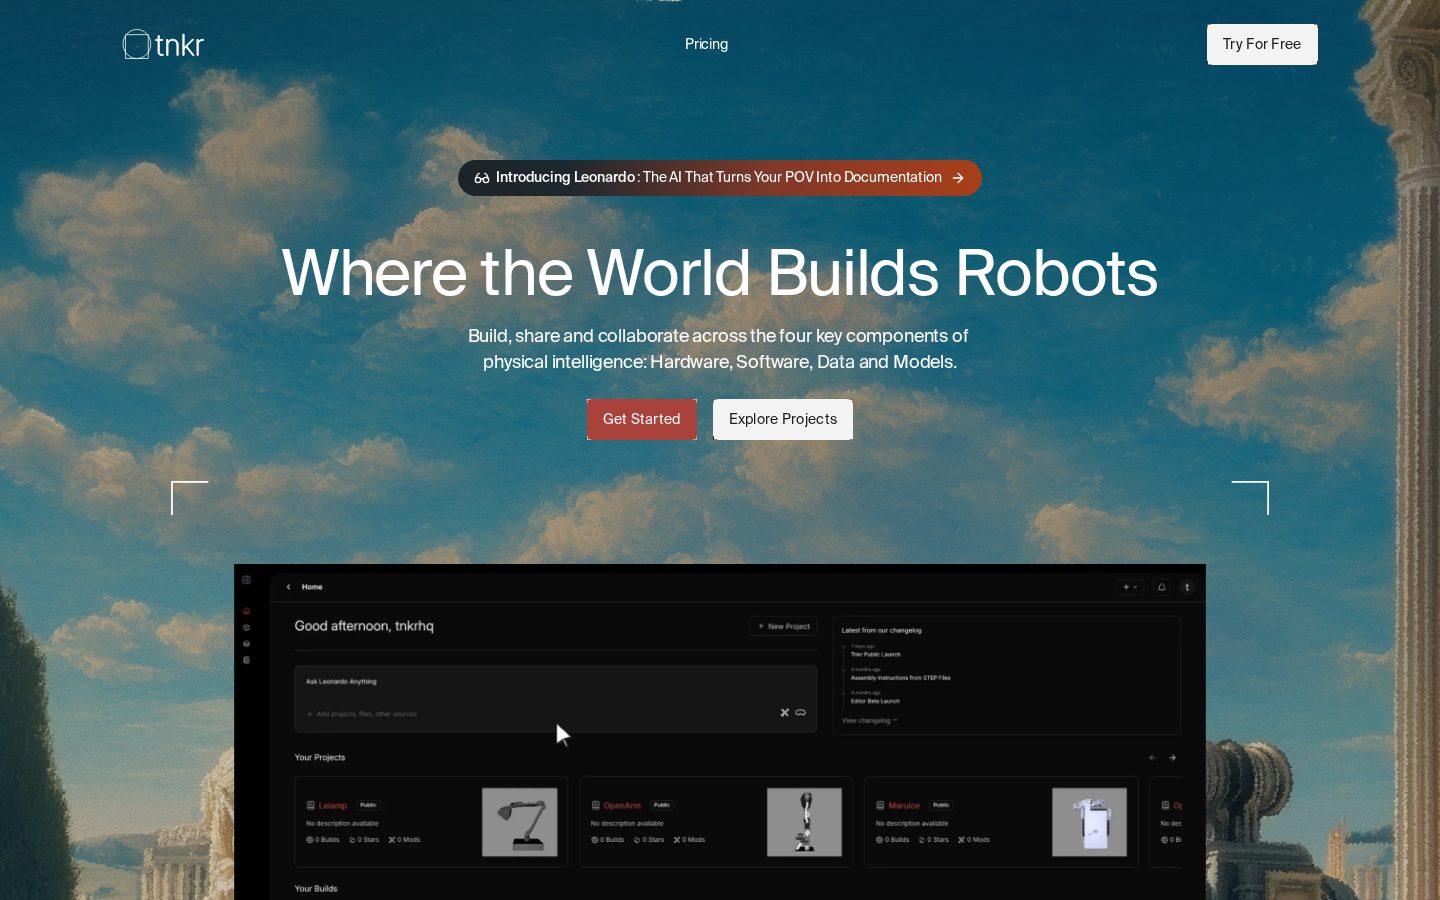1440x900 pixels.
Task: Click the tnkr logo in the header
Action: point(163,44)
